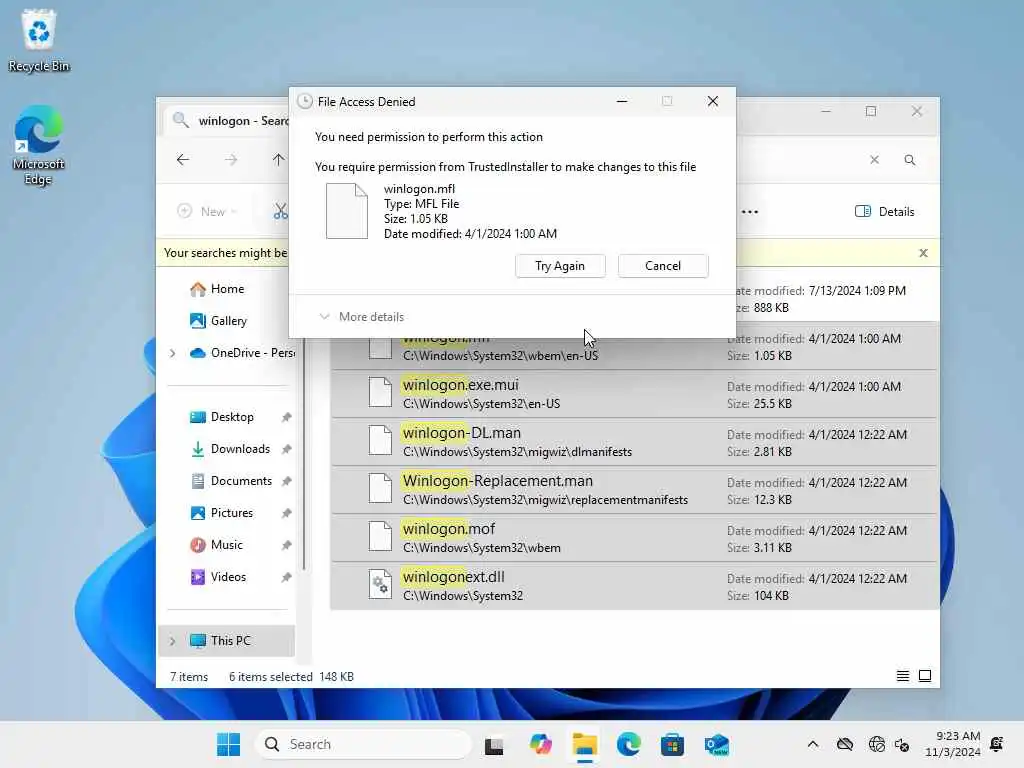Screen dimensions: 1024x768
Task: Go up one folder level in Explorer
Action: pos(278,160)
